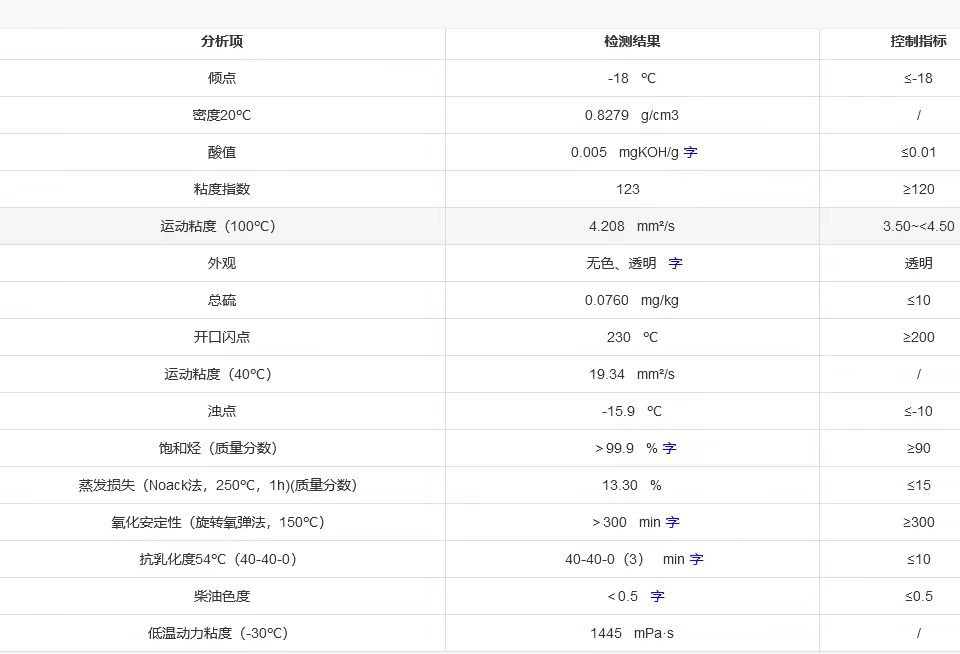Select the 密度20℃ row
The height and width of the screenshot is (654, 960).
tap(222, 115)
